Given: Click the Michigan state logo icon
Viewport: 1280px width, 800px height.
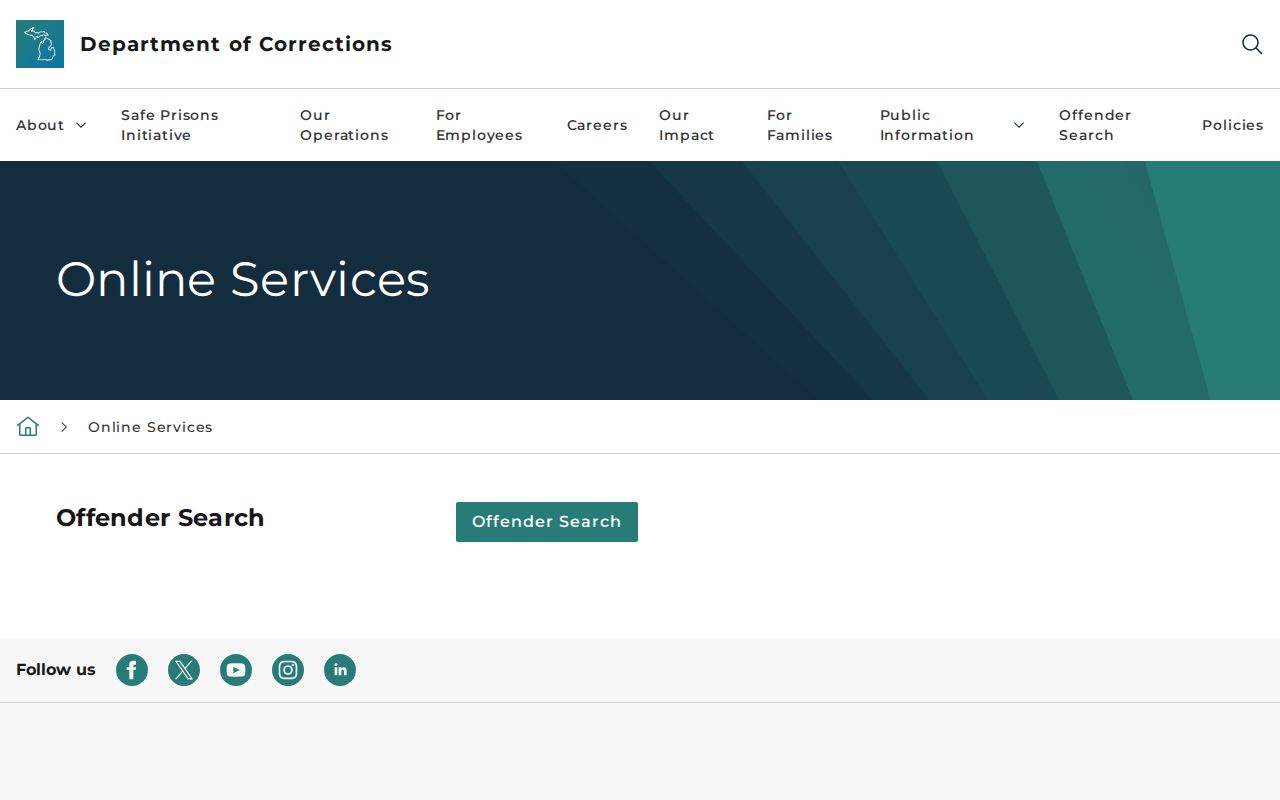Looking at the screenshot, I should click(x=40, y=44).
